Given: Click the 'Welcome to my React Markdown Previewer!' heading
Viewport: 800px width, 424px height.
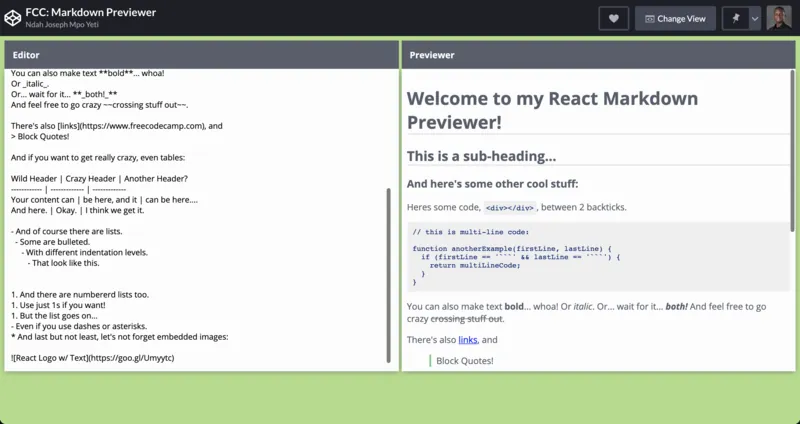Looking at the screenshot, I should tap(552, 110).
